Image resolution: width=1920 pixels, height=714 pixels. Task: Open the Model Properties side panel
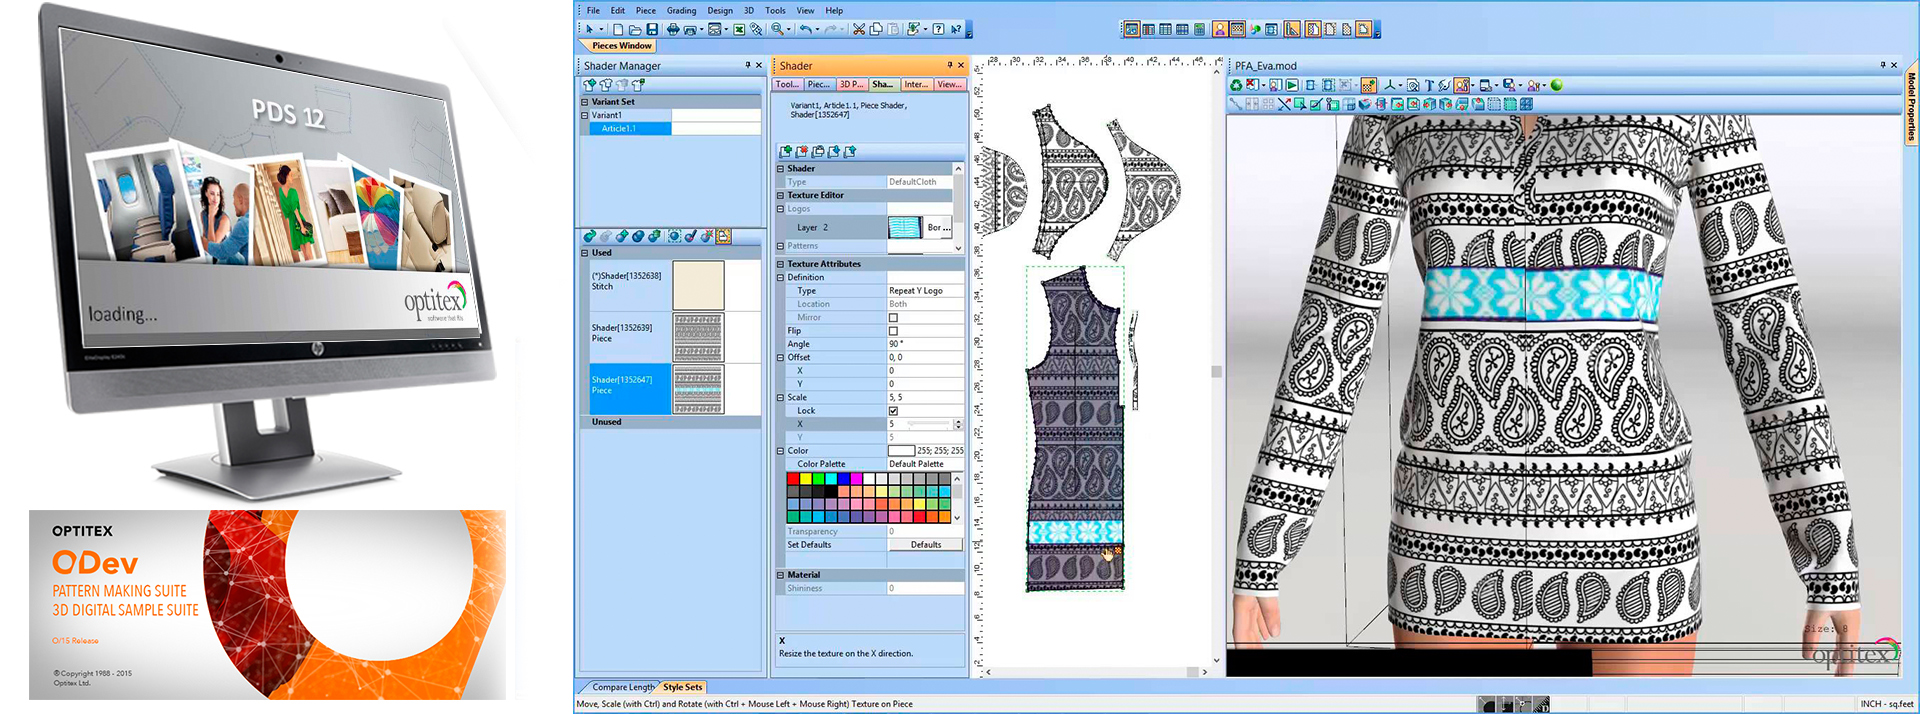click(x=1912, y=106)
